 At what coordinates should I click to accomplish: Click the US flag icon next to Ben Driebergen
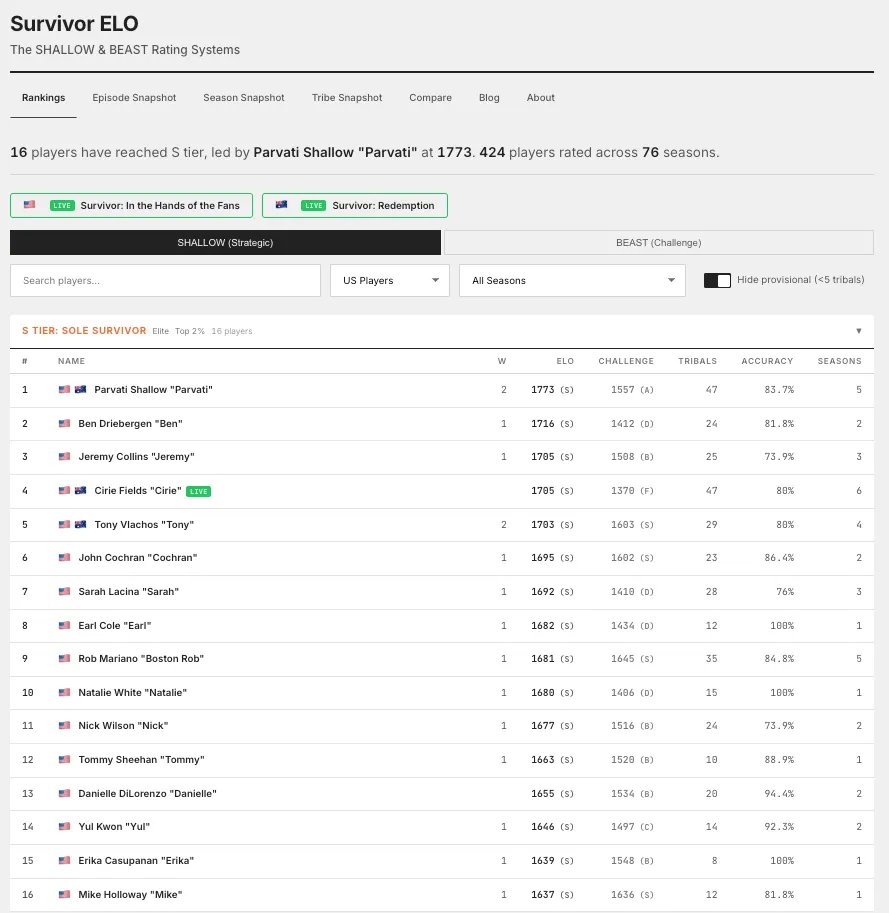click(65, 423)
